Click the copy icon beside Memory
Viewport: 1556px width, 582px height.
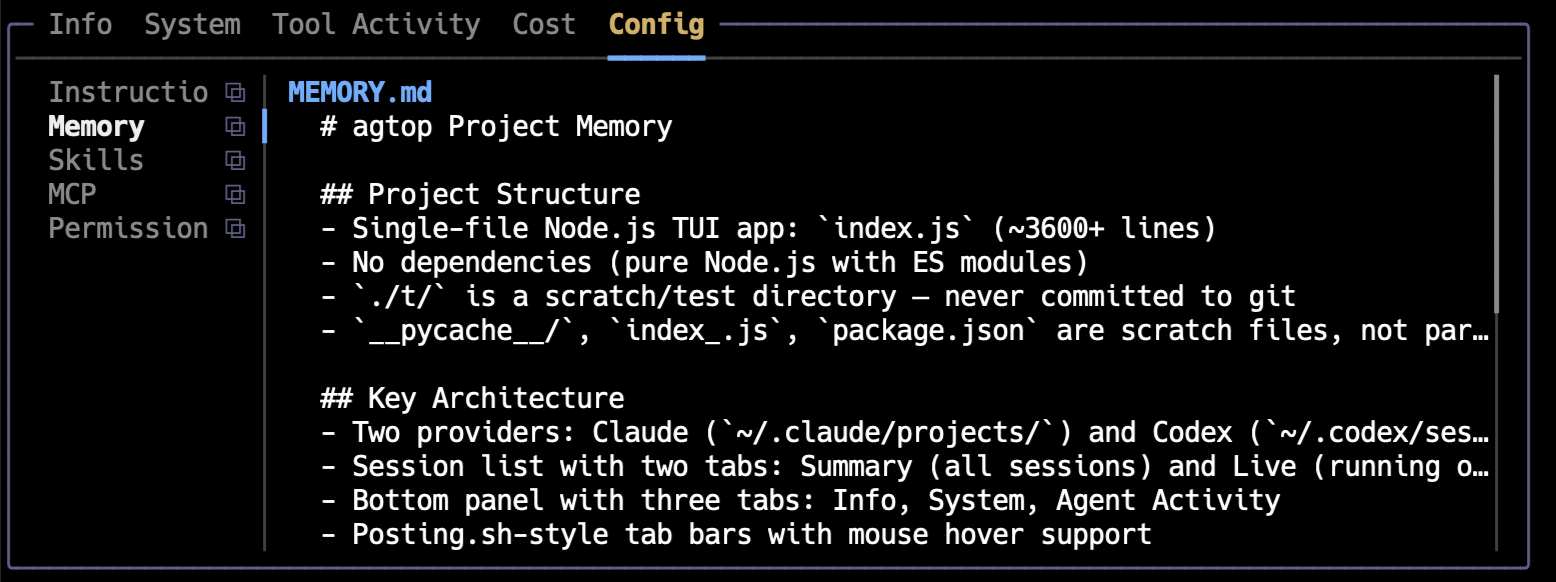[234, 126]
